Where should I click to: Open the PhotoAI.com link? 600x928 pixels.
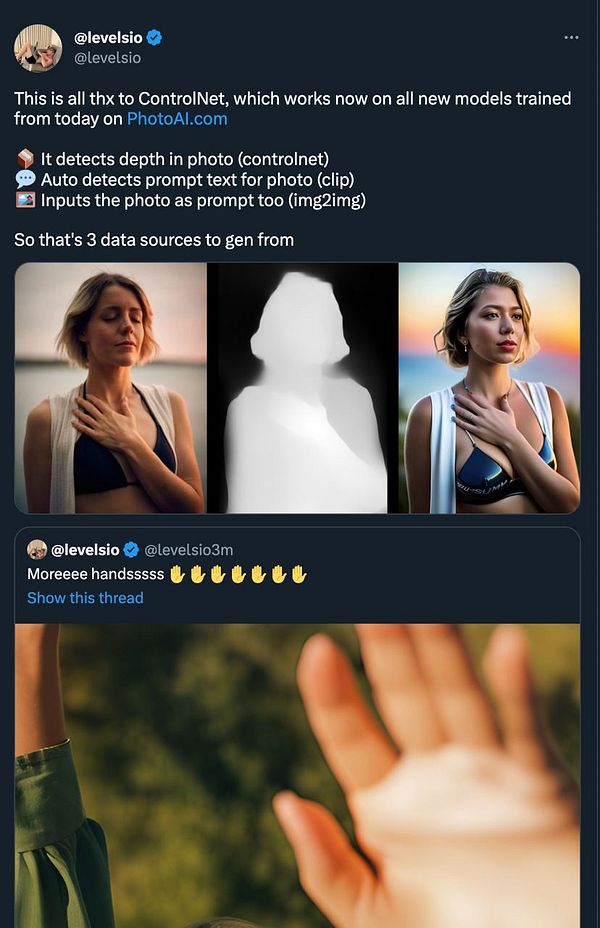tap(177, 118)
